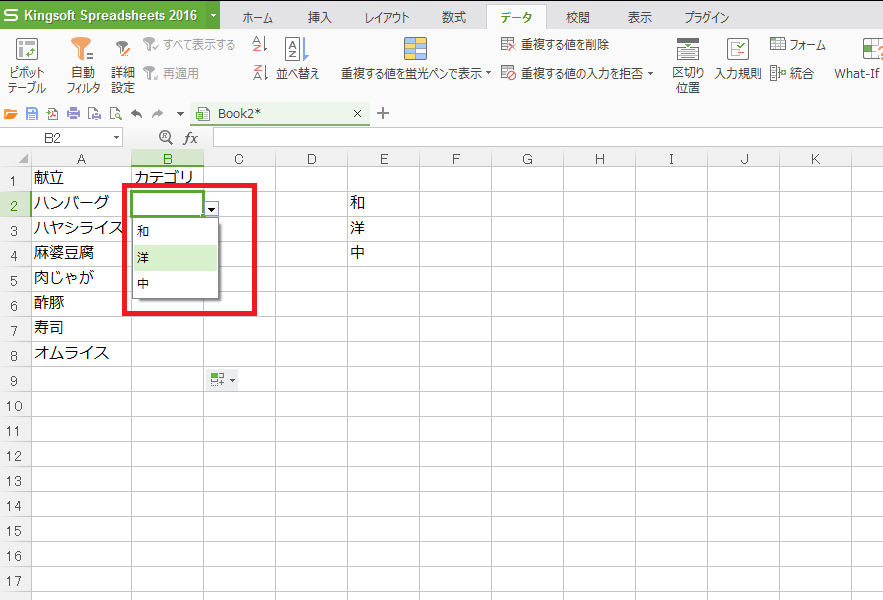Click the select-all corner of the grid
The width and height of the screenshot is (883, 600).
click(x=16, y=158)
